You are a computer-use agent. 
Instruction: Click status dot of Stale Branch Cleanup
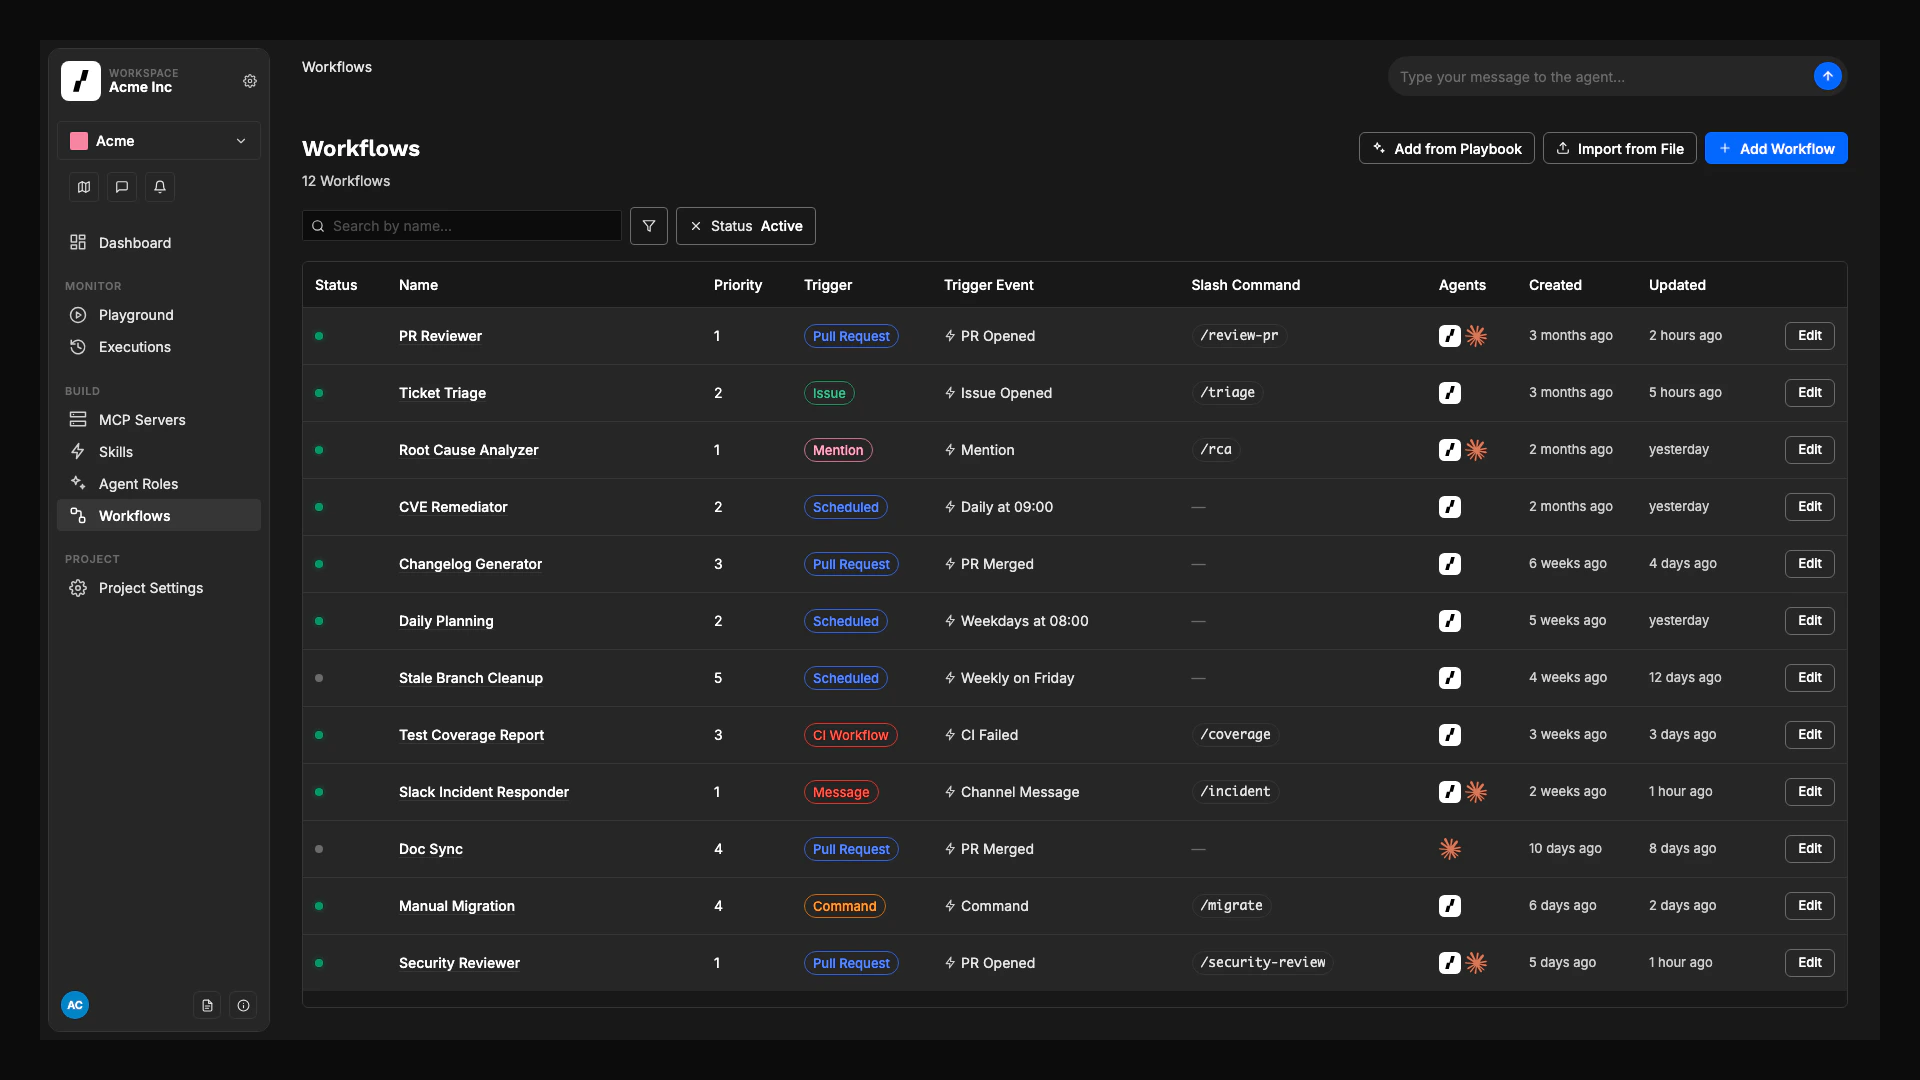pyautogui.click(x=319, y=678)
